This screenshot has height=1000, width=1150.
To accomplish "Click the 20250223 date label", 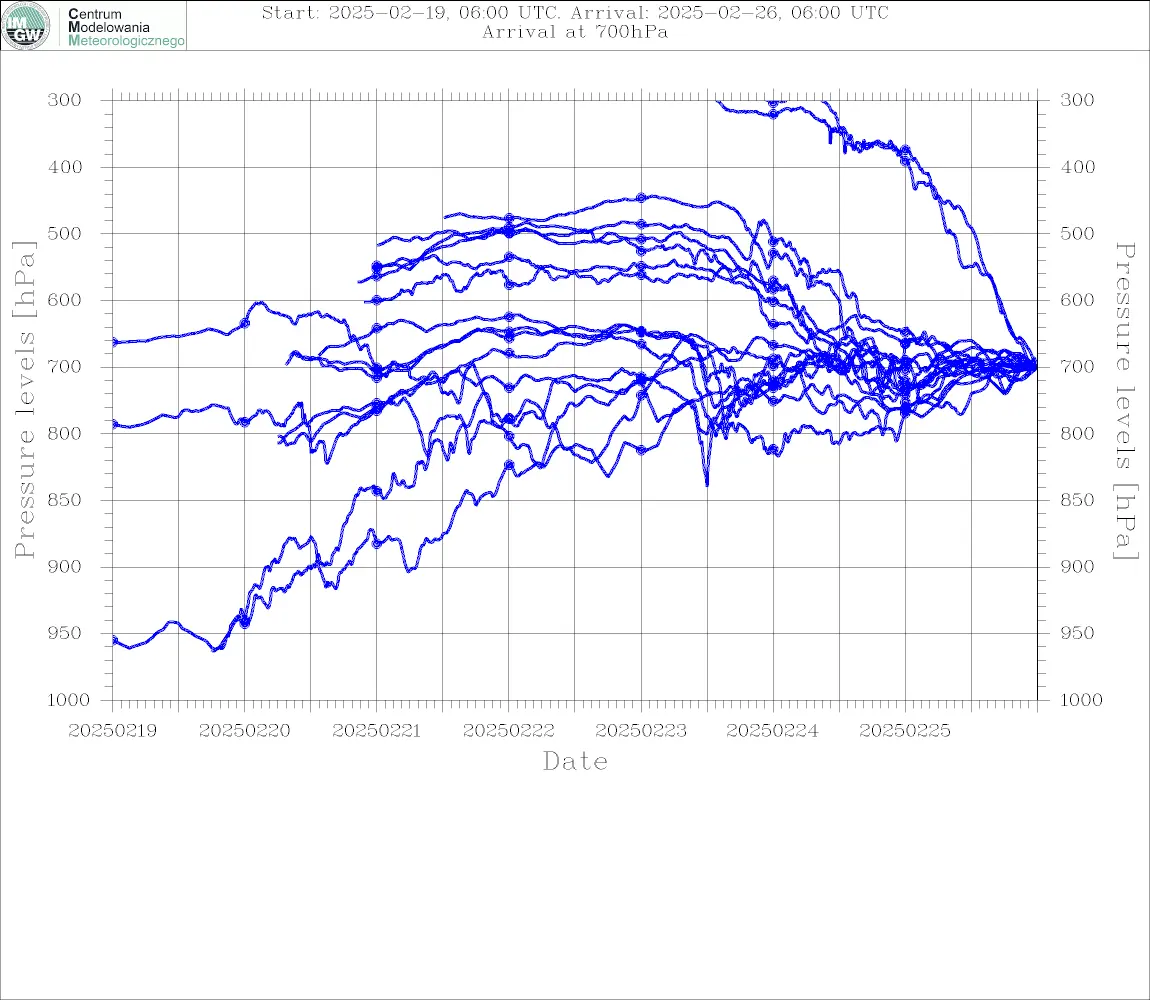I will [x=641, y=731].
